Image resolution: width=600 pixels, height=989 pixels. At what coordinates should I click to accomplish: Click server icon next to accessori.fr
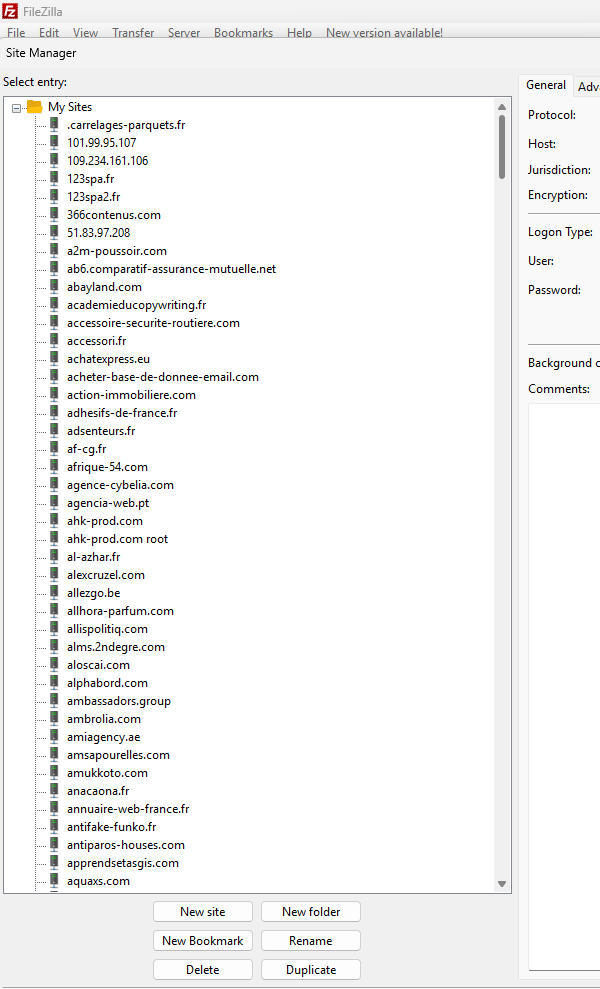(x=55, y=340)
